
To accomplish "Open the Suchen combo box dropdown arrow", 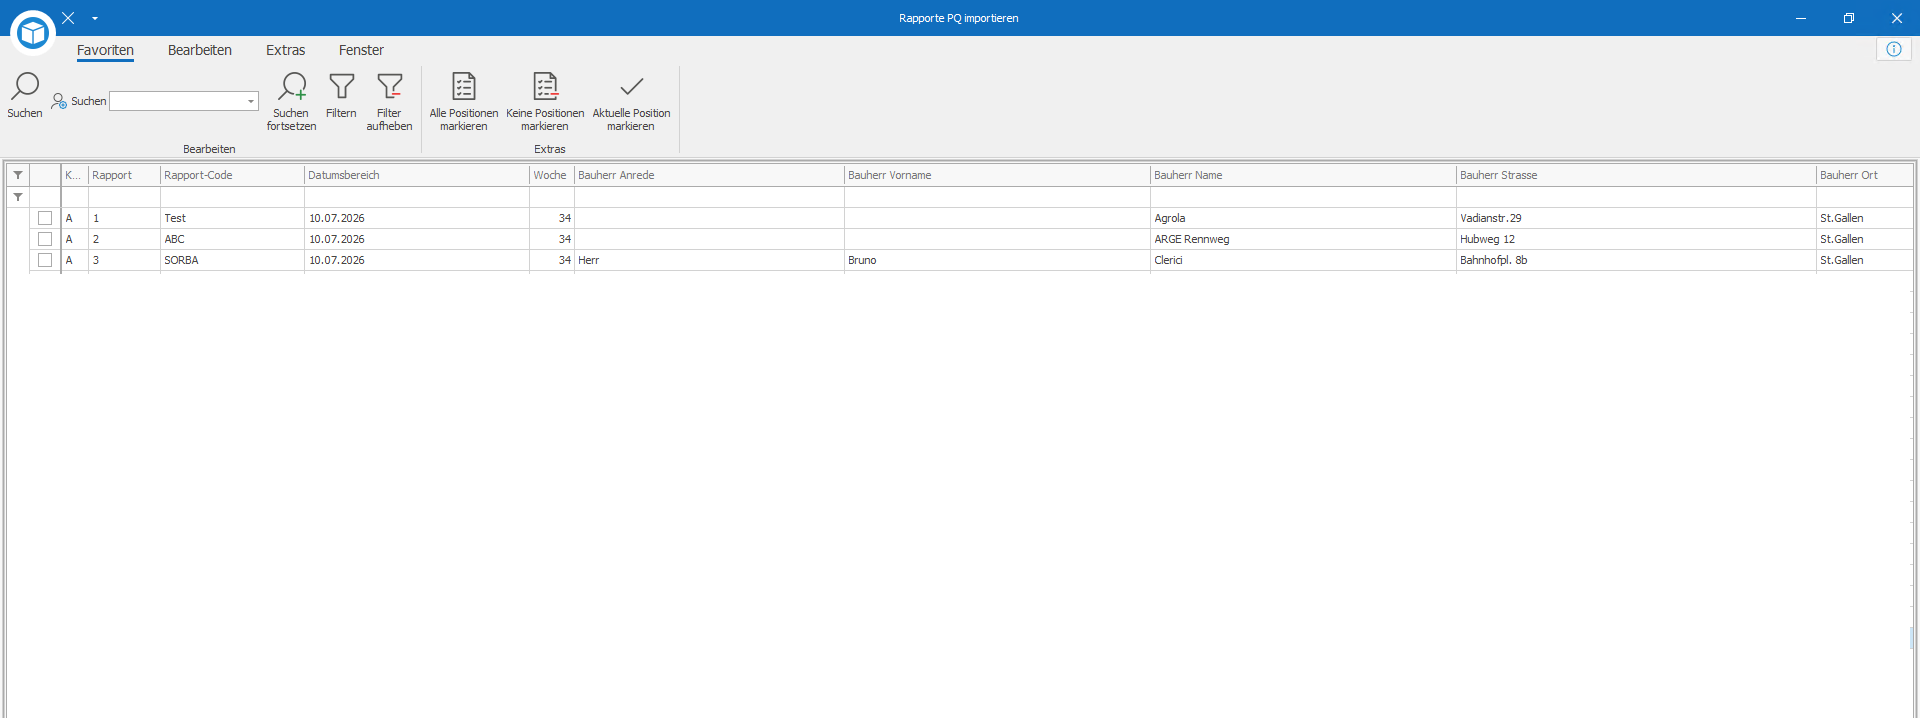I will [250, 101].
